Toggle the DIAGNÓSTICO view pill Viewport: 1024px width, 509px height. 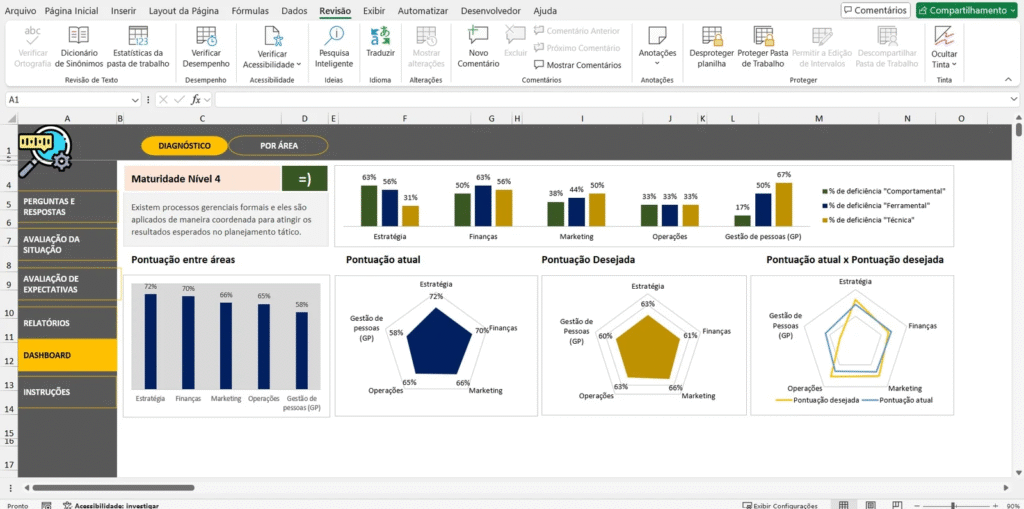pyautogui.click(x=184, y=145)
